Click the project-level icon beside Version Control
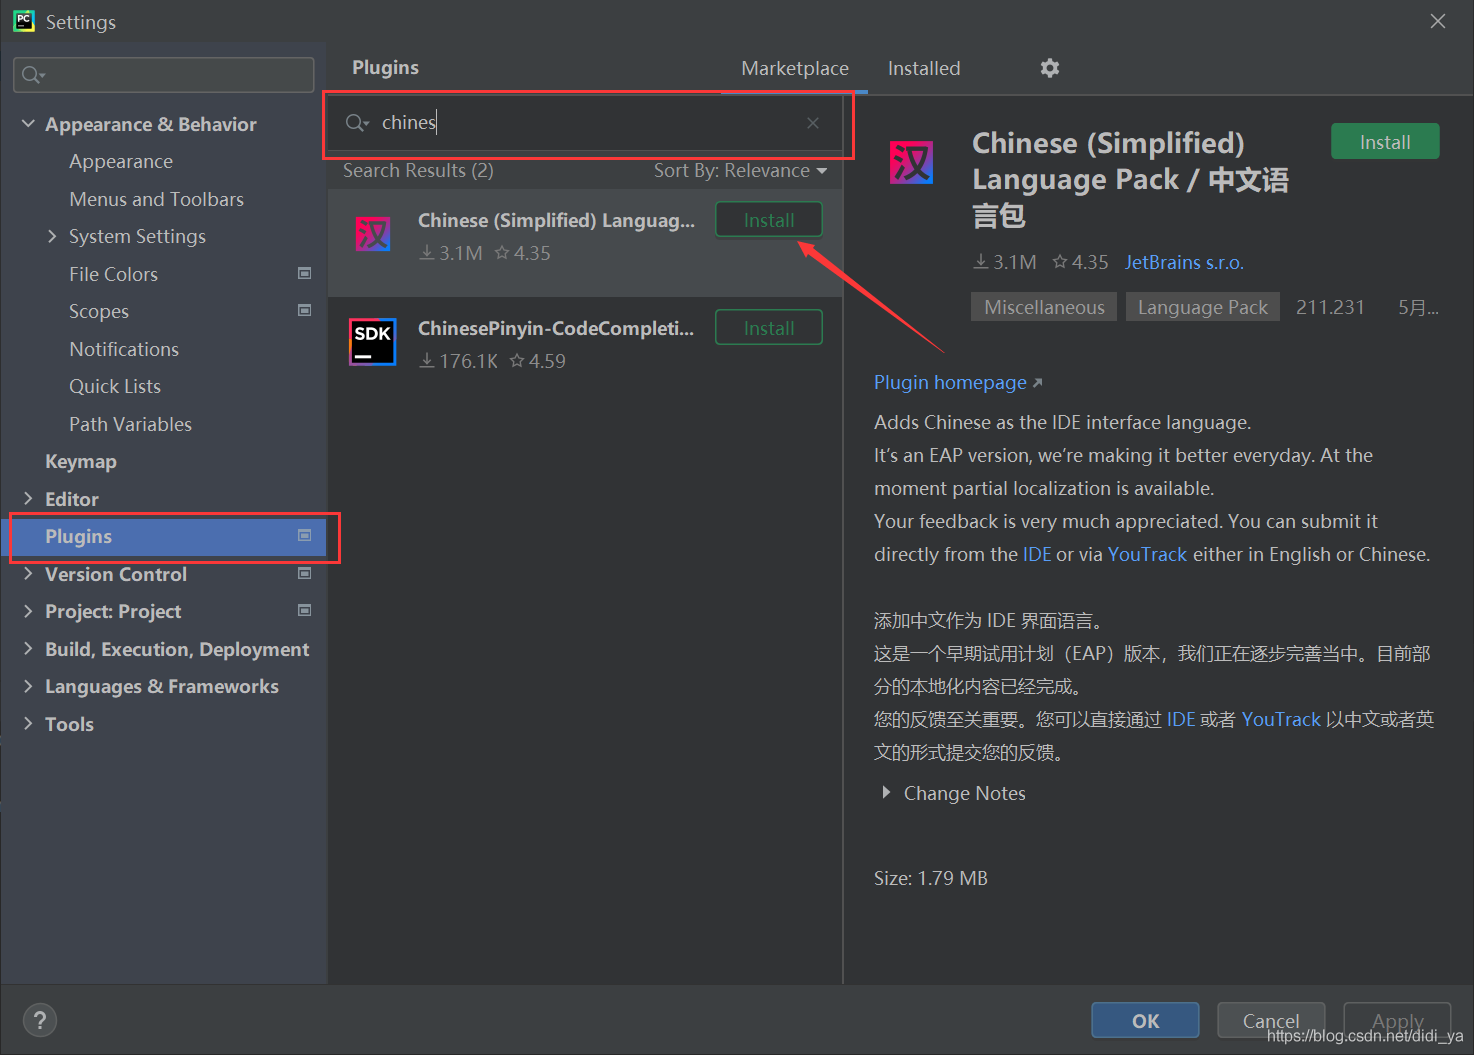This screenshot has width=1474, height=1055. tap(305, 573)
